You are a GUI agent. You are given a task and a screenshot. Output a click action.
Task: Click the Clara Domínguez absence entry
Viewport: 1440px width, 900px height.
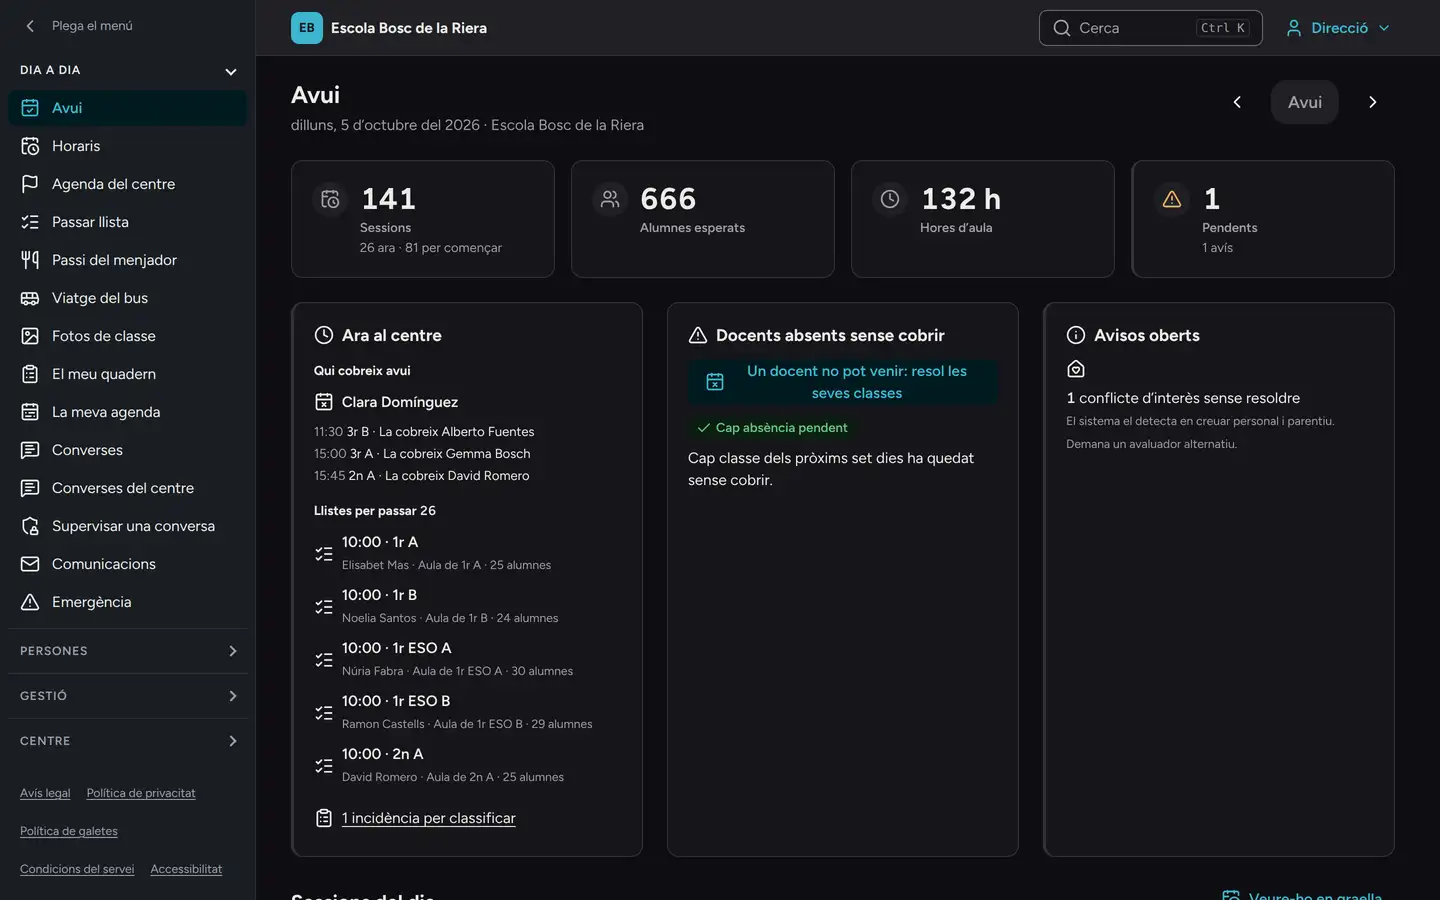(x=400, y=402)
